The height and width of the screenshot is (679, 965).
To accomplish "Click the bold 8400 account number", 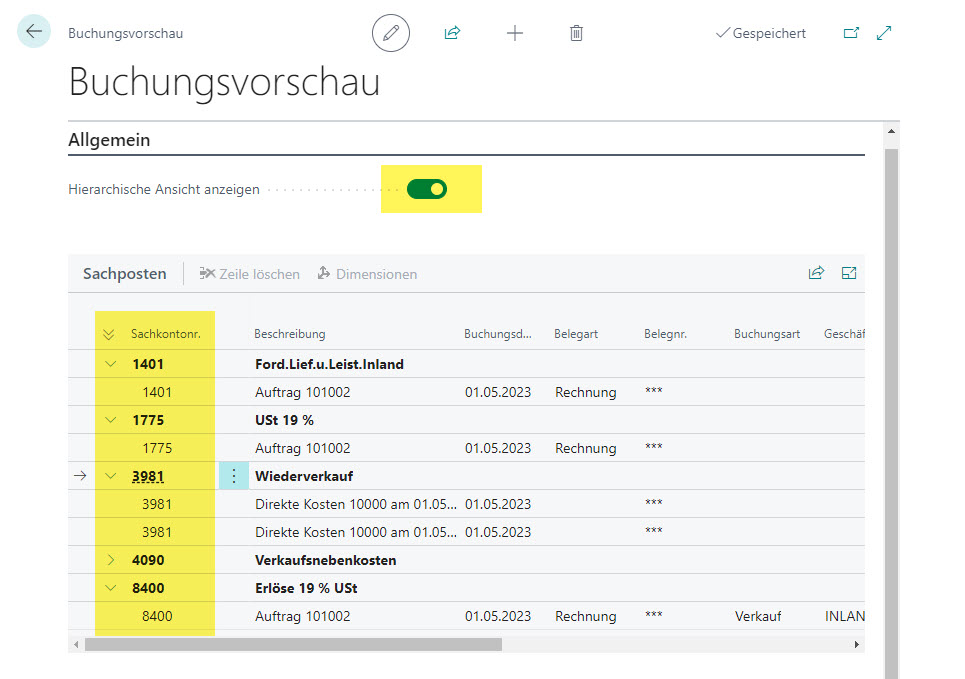I will pos(148,589).
